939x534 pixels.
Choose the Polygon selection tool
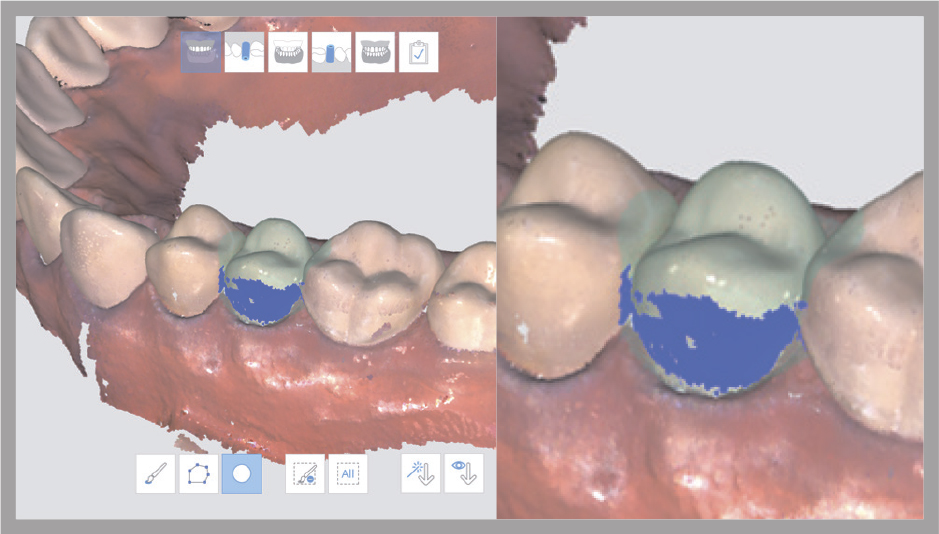click(x=199, y=473)
